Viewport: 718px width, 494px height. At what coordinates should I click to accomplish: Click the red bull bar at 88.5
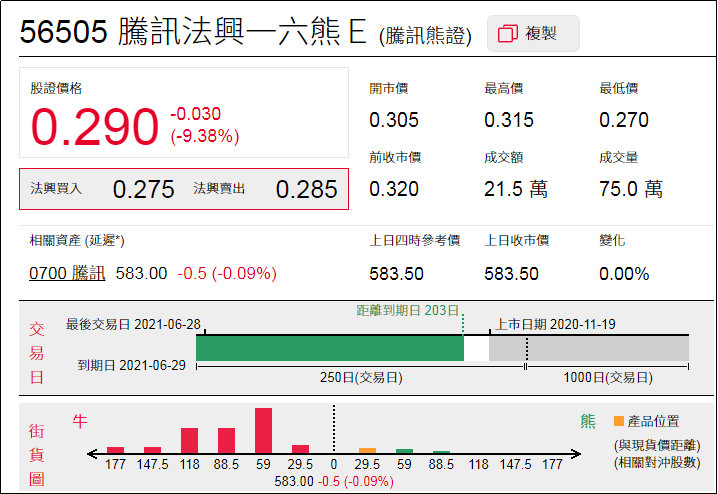[226, 440]
